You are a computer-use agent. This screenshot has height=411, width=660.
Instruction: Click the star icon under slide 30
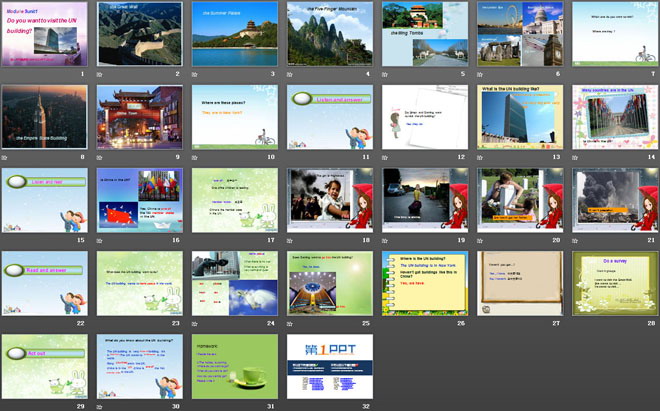[100, 407]
